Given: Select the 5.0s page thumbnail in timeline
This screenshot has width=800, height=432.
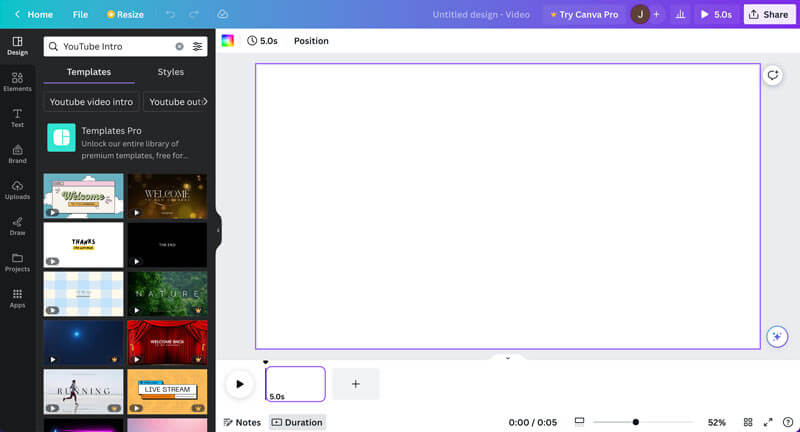Looking at the screenshot, I should (x=295, y=384).
